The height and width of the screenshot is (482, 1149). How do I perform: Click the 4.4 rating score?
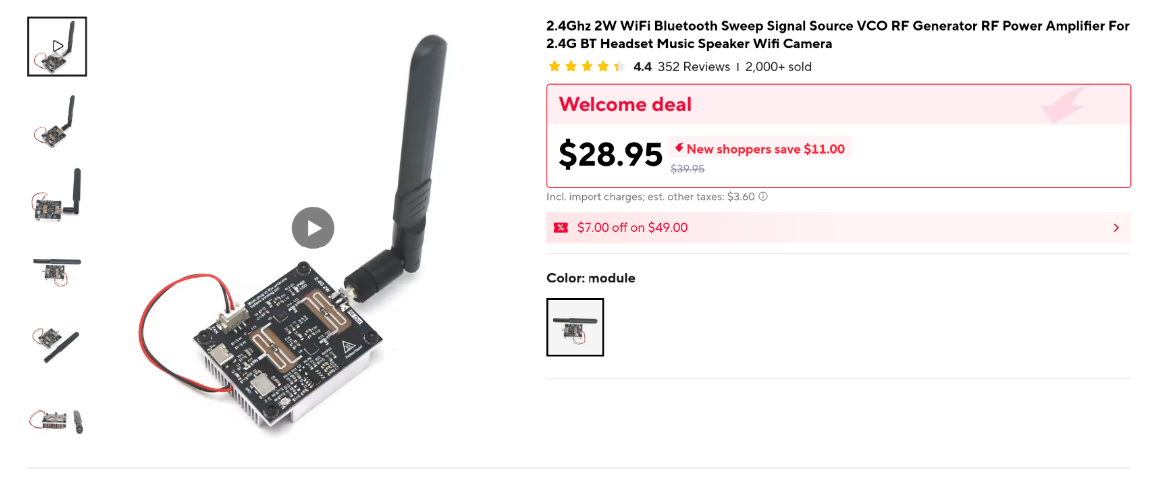point(642,67)
